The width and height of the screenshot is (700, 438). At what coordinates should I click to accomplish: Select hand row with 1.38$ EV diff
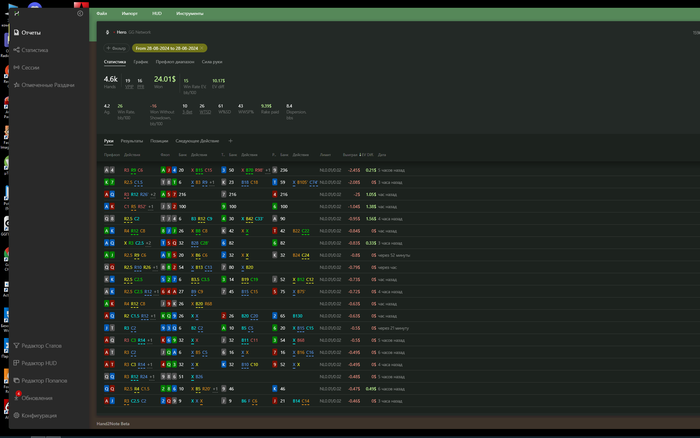(x=397, y=206)
